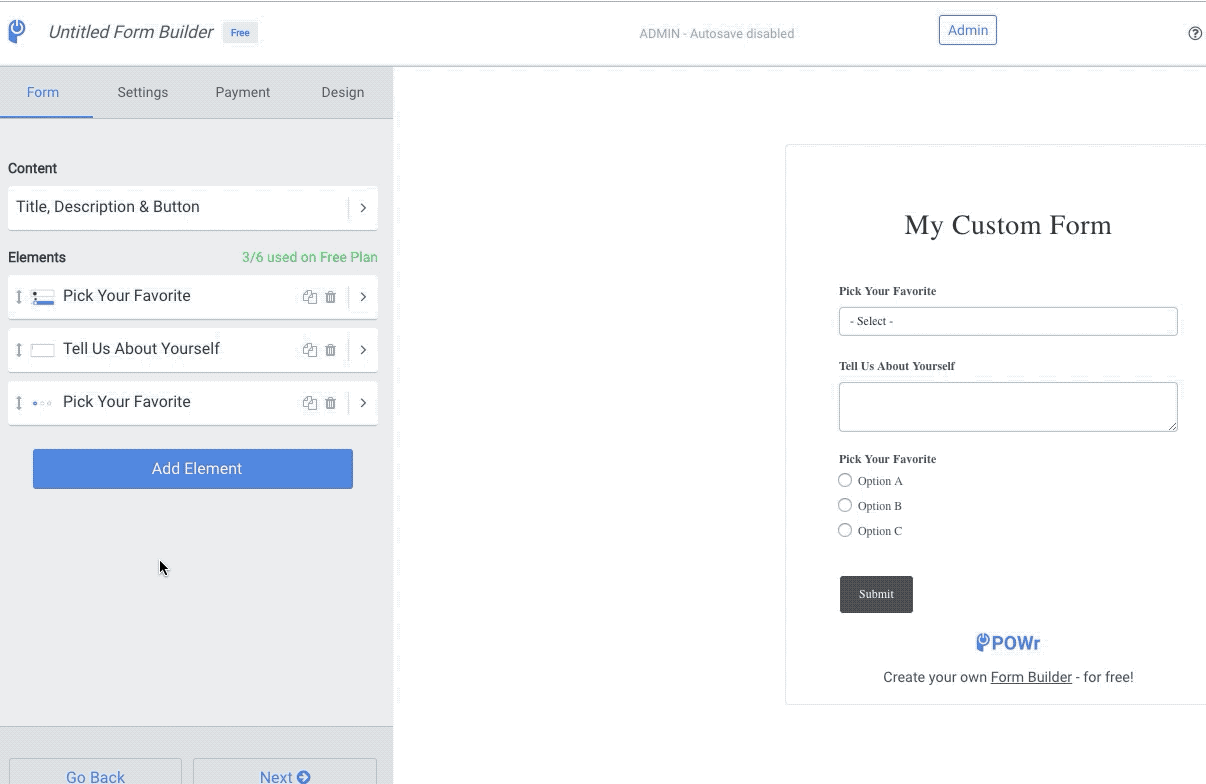Duplicate the first Pick Your Favorite element

pyautogui.click(x=310, y=297)
